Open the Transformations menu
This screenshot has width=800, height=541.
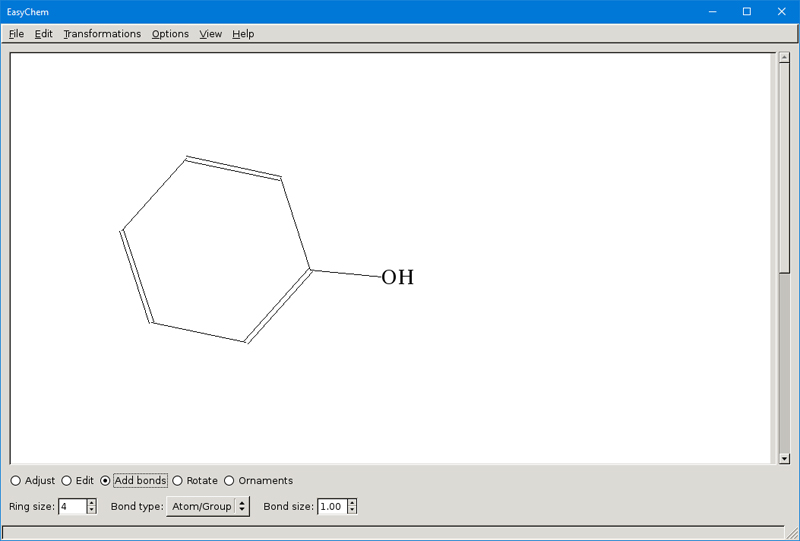tap(102, 34)
